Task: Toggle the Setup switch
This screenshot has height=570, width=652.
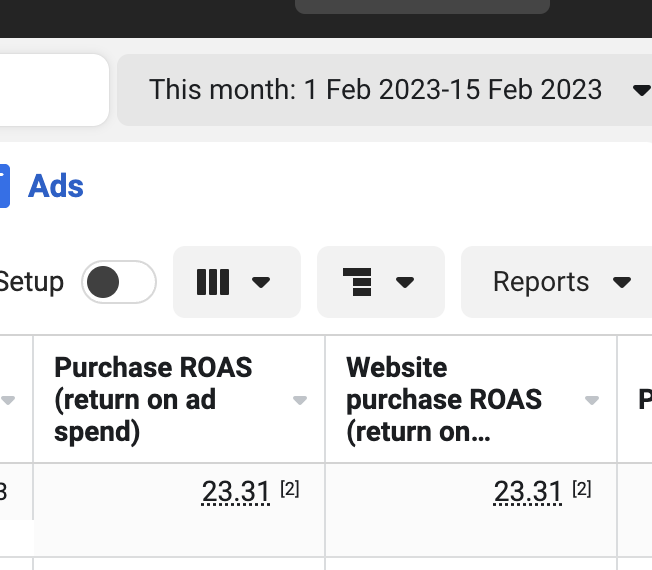Action: point(119,282)
